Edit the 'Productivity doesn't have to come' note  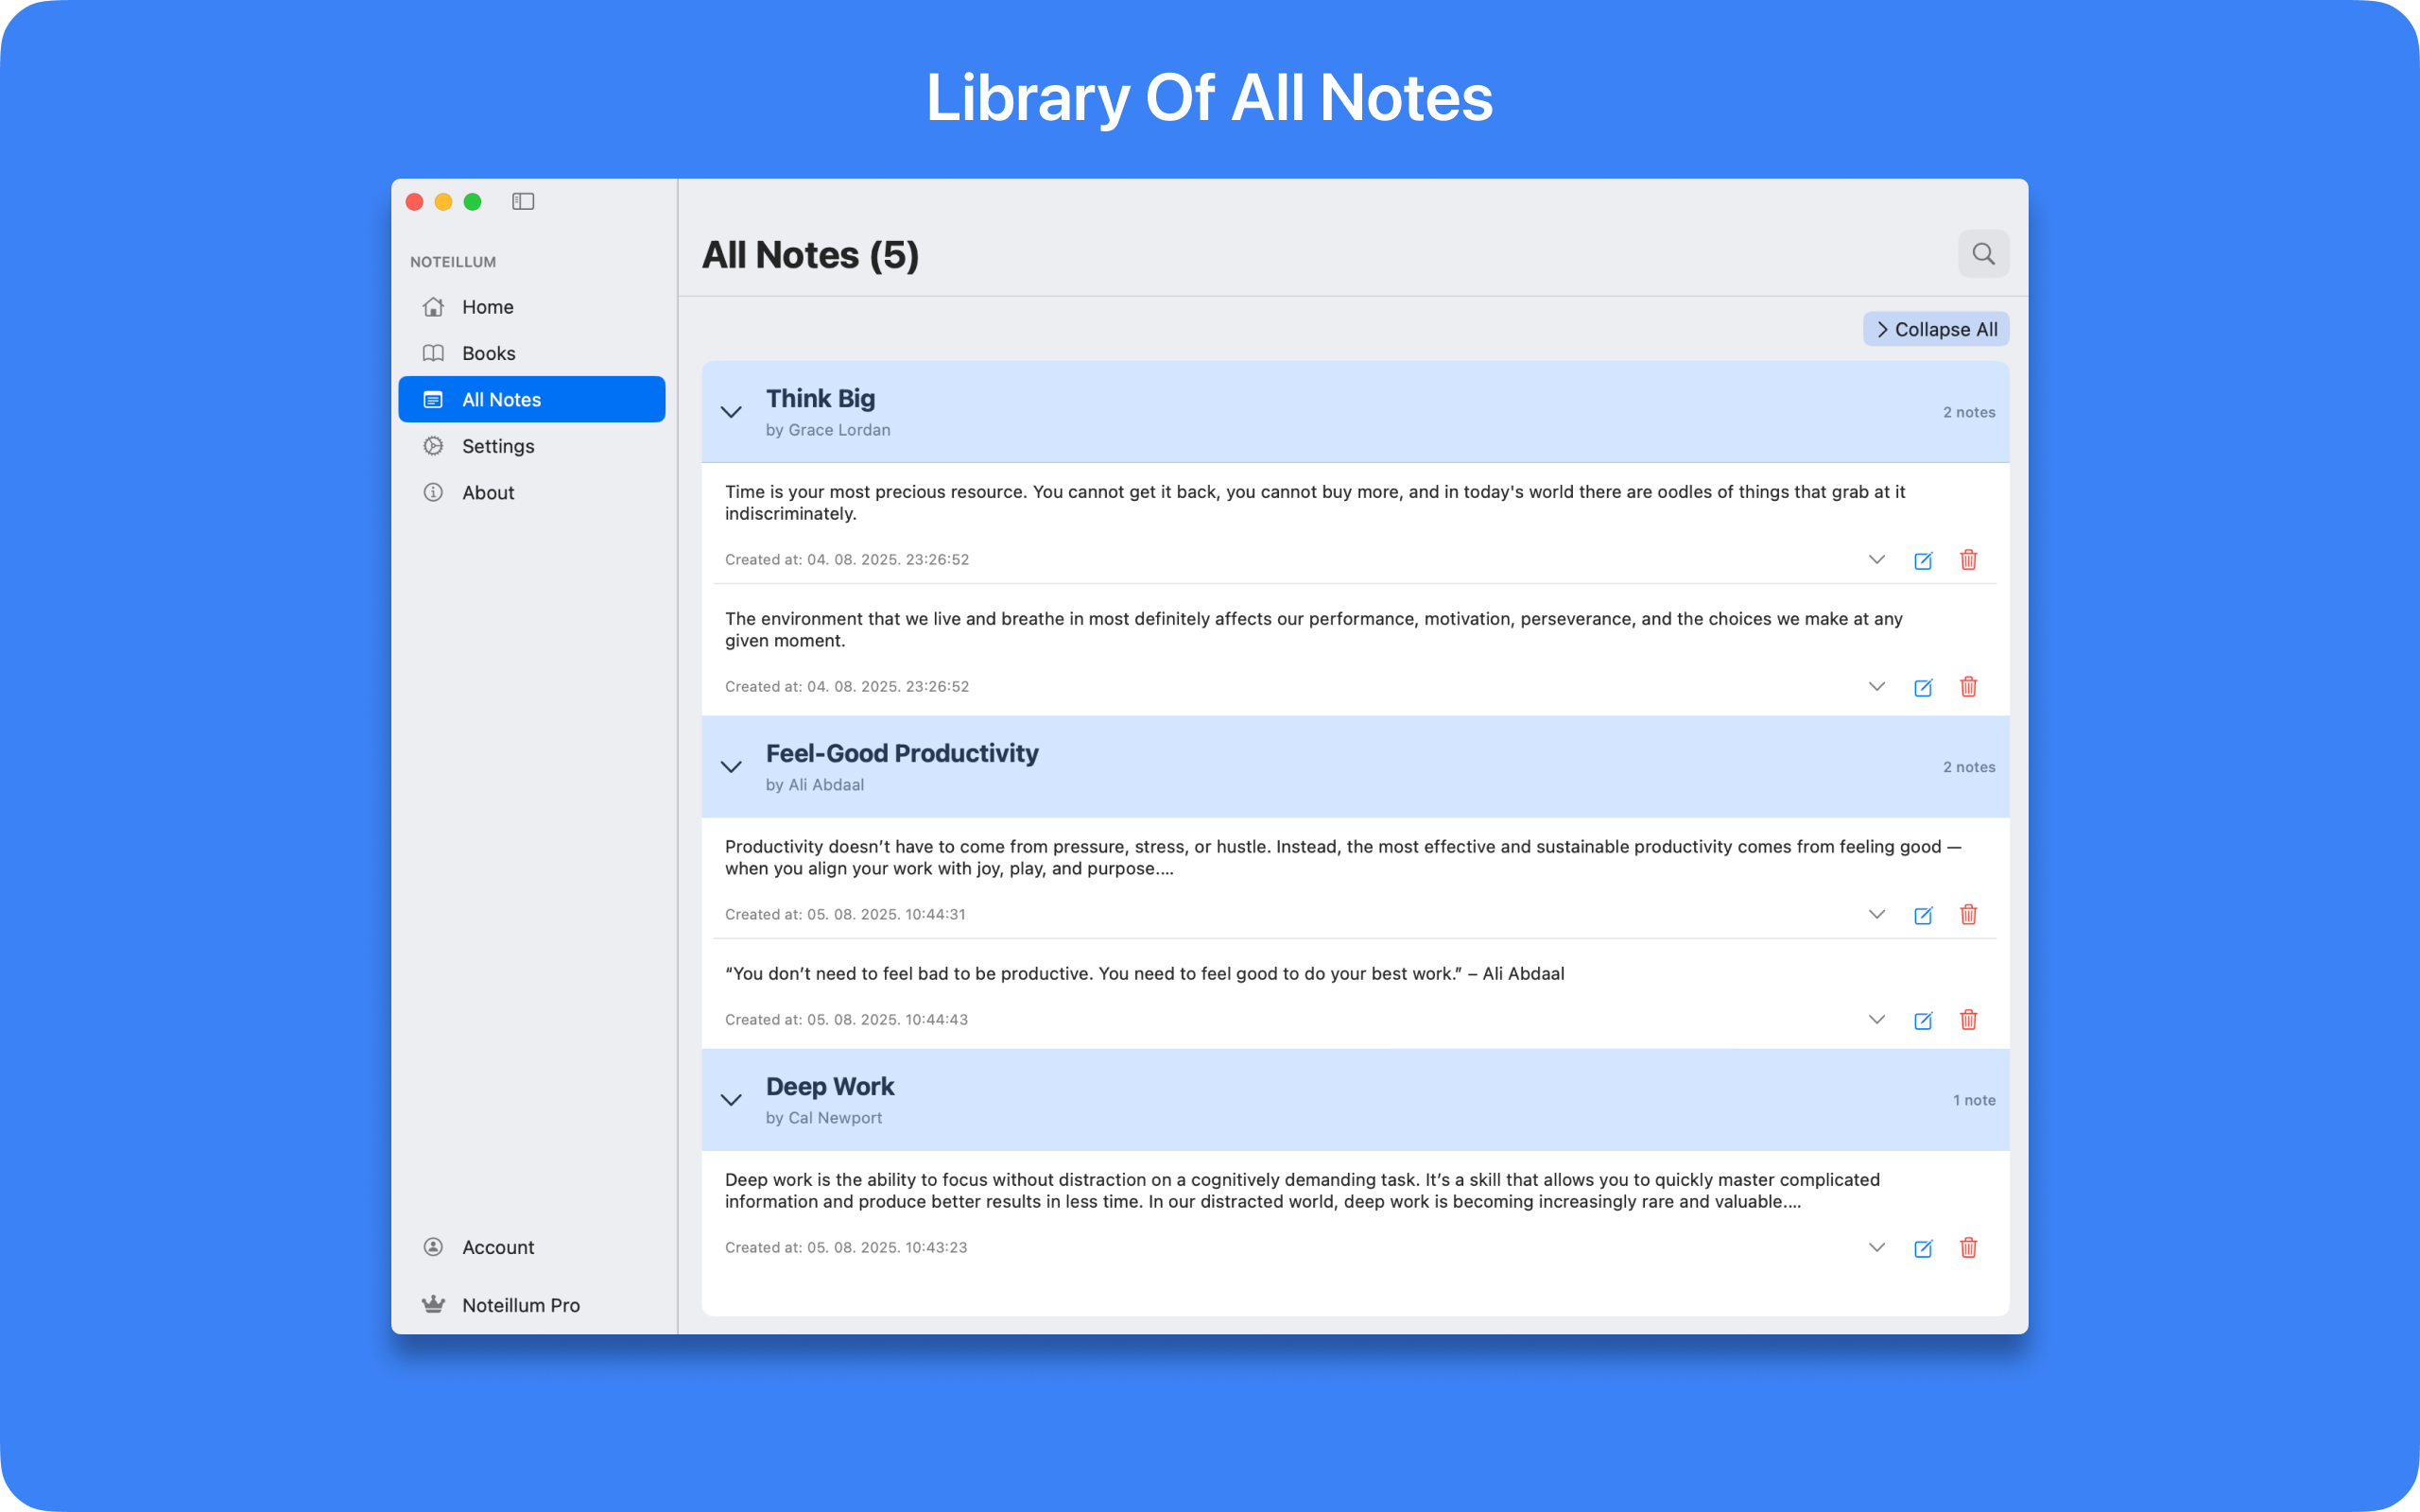coord(1922,915)
